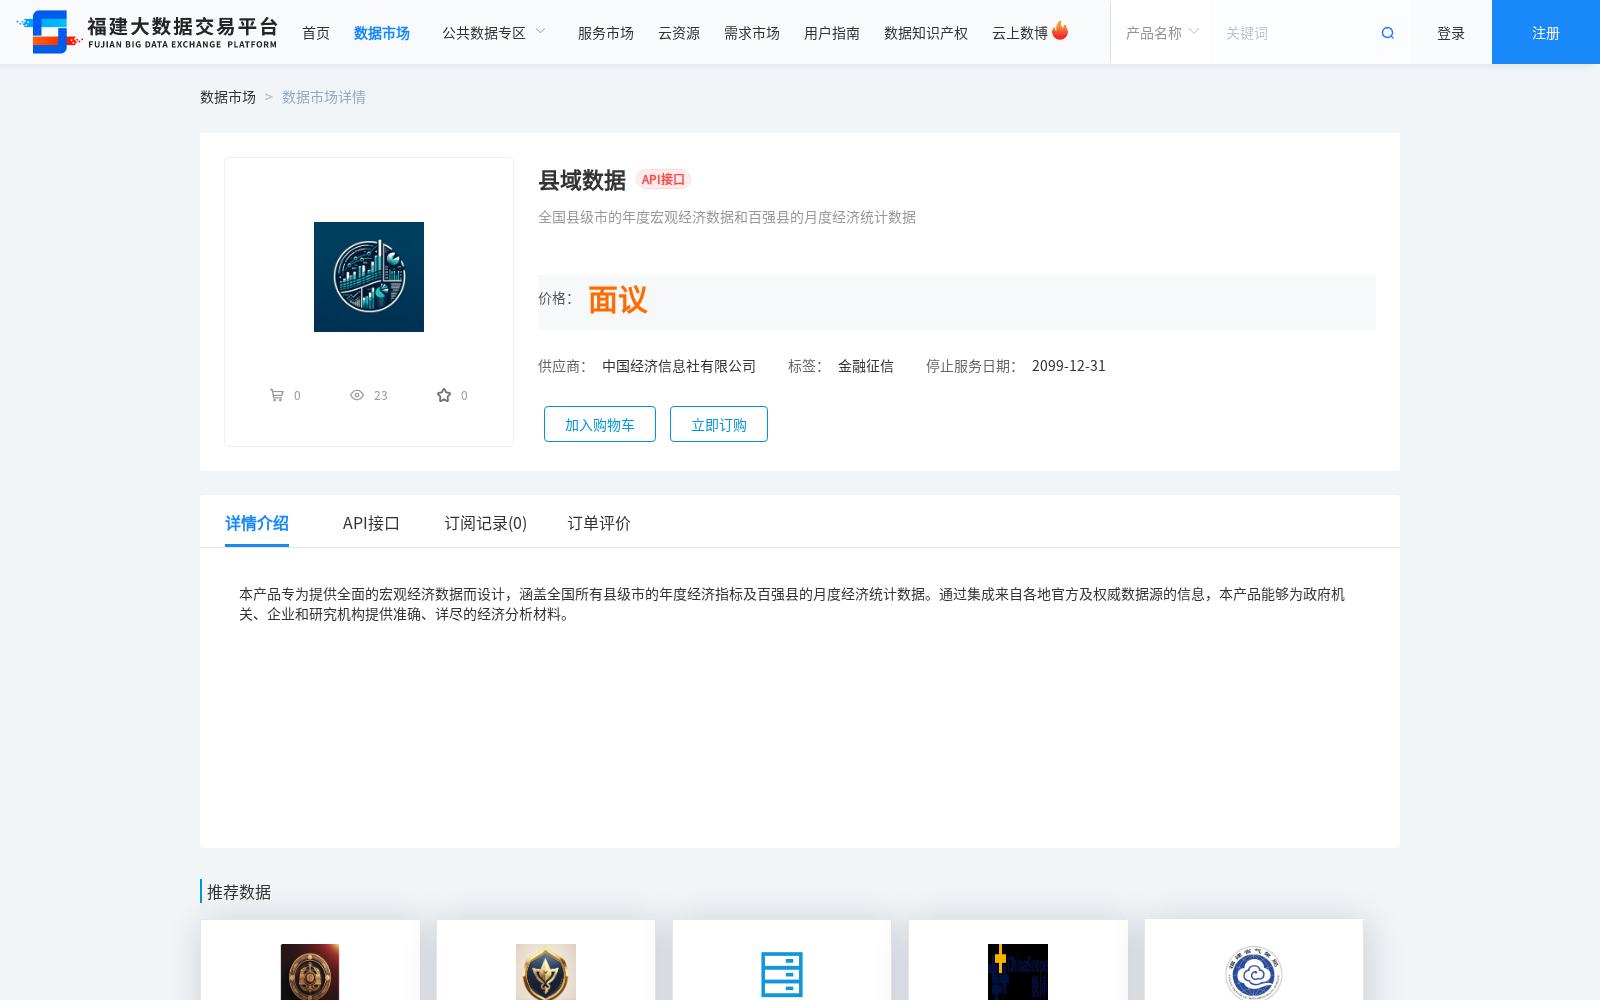Click the eye views icon
This screenshot has height=1000, width=1600.
pyautogui.click(x=357, y=395)
